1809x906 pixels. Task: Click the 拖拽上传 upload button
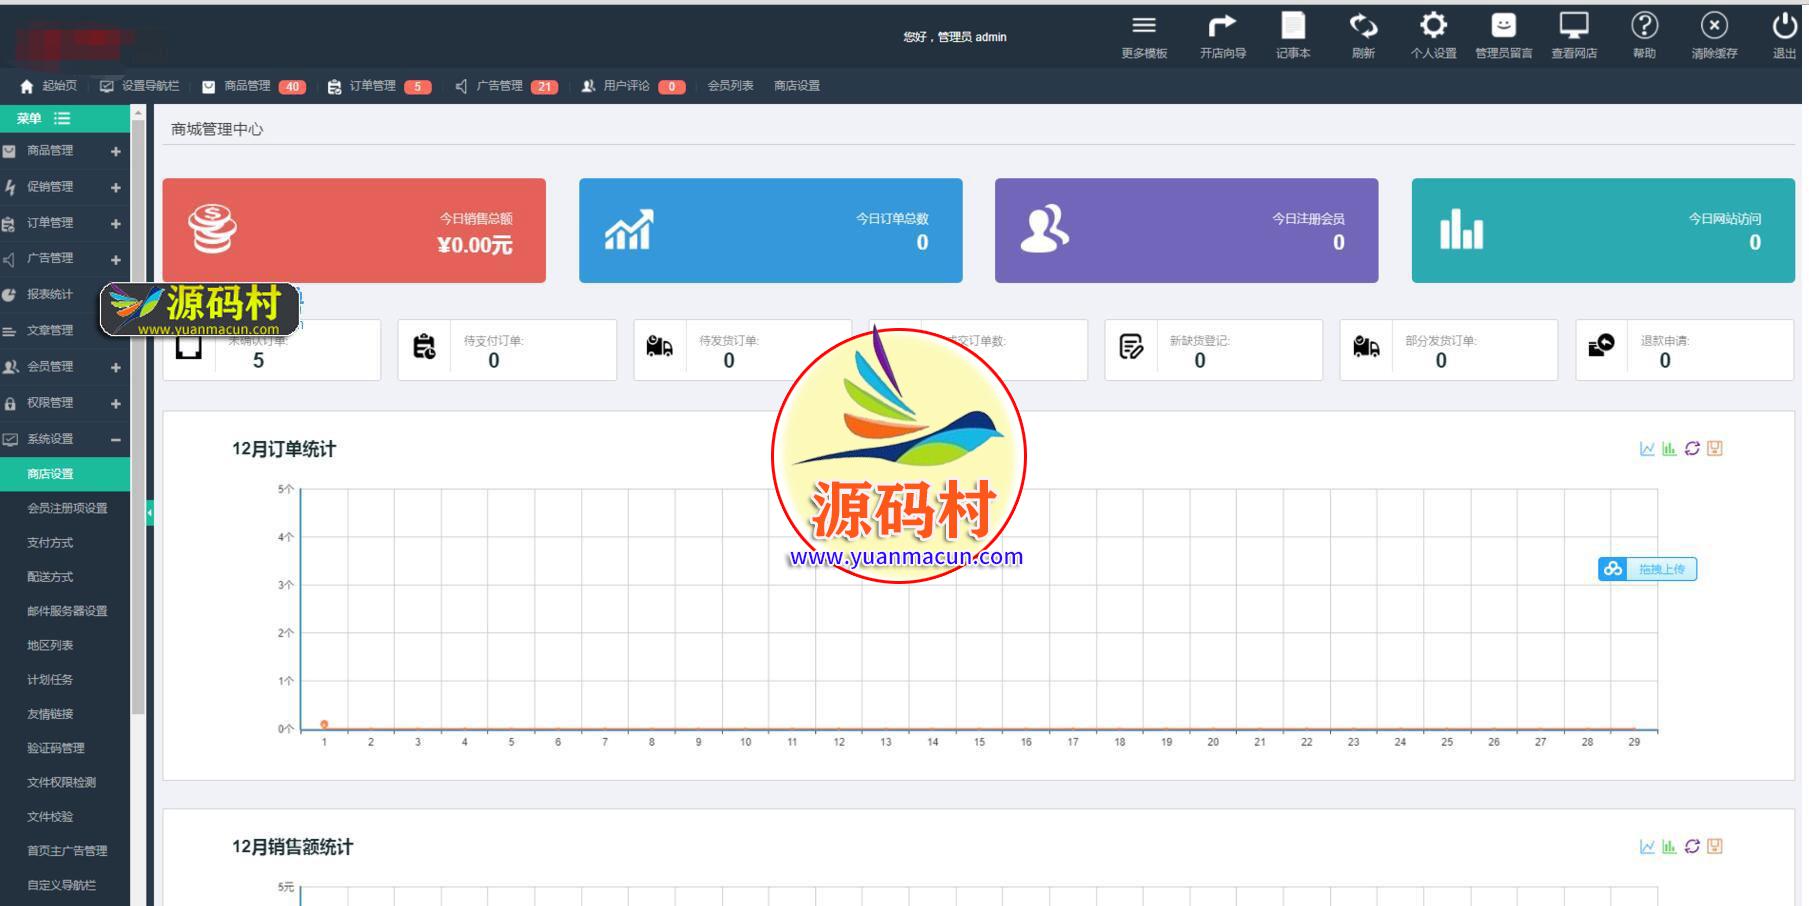[1647, 569]
